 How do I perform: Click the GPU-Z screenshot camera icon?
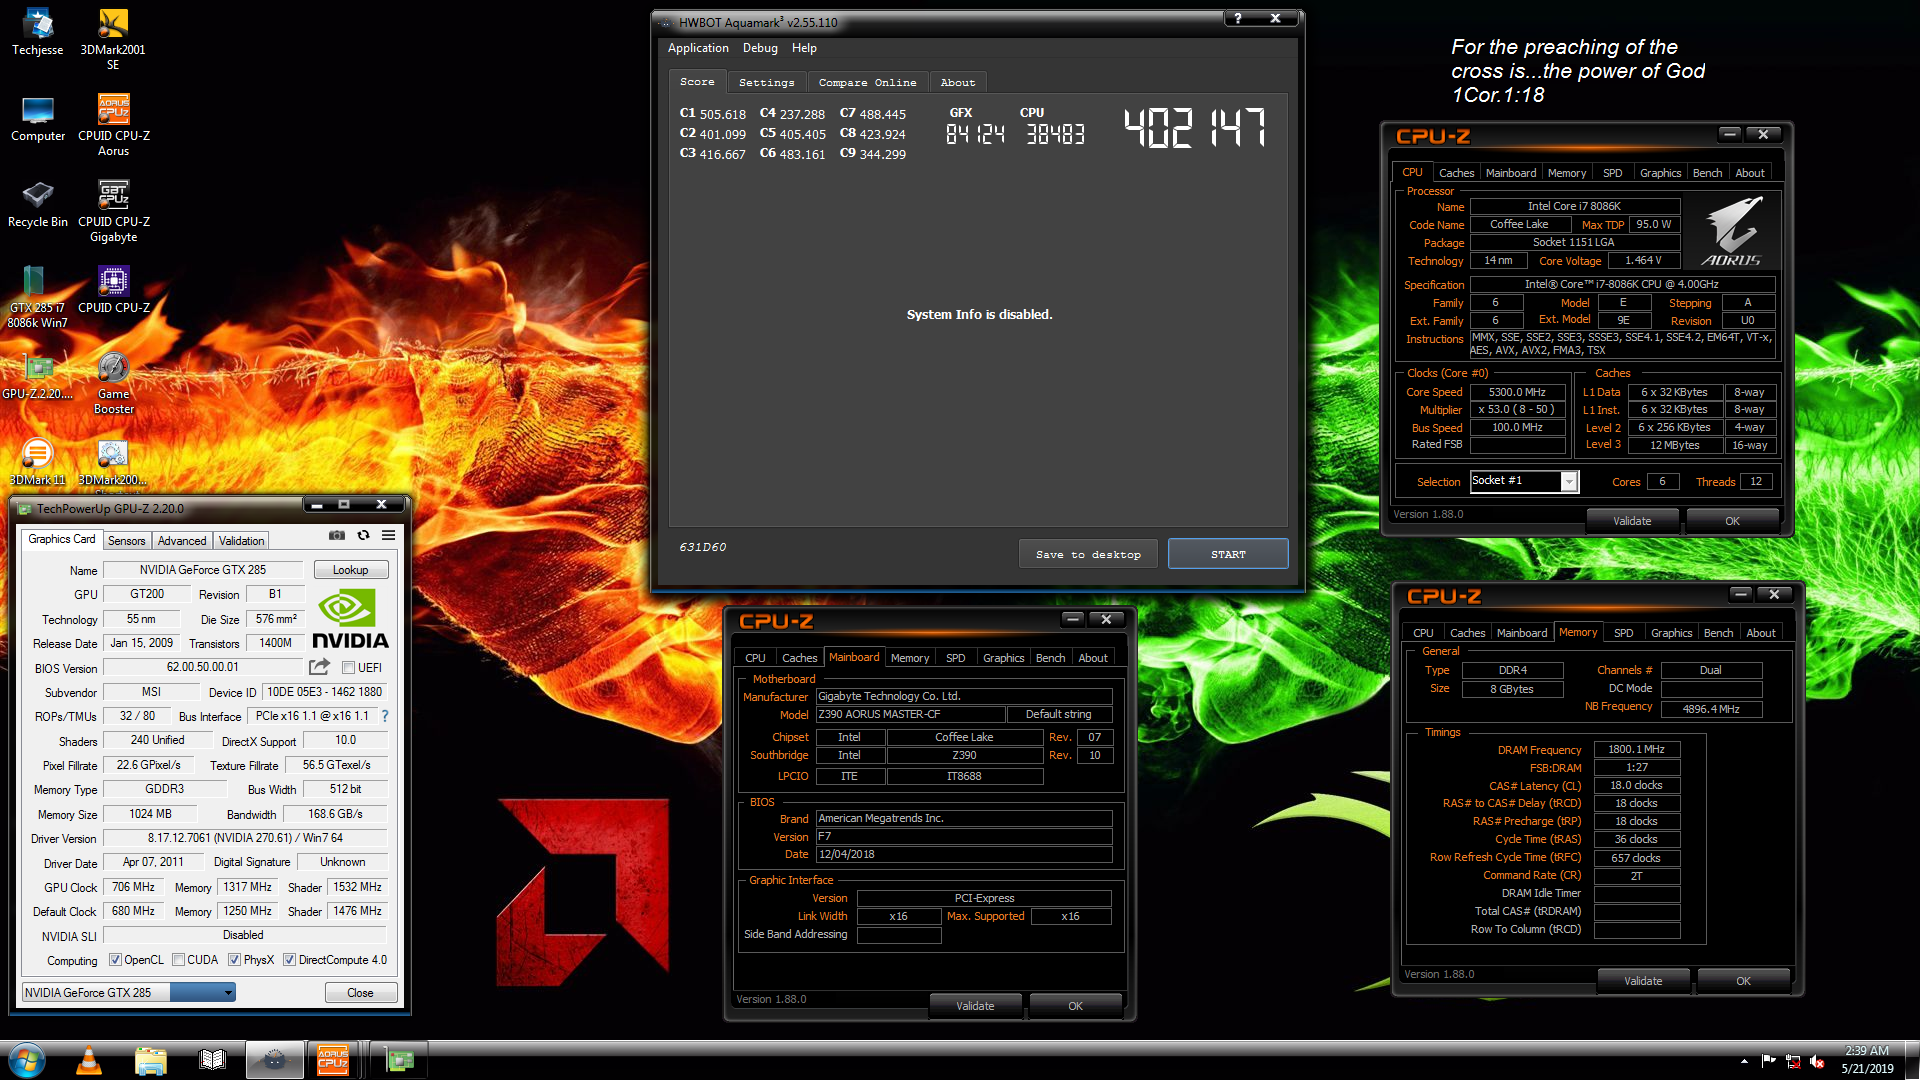[337, 535]
